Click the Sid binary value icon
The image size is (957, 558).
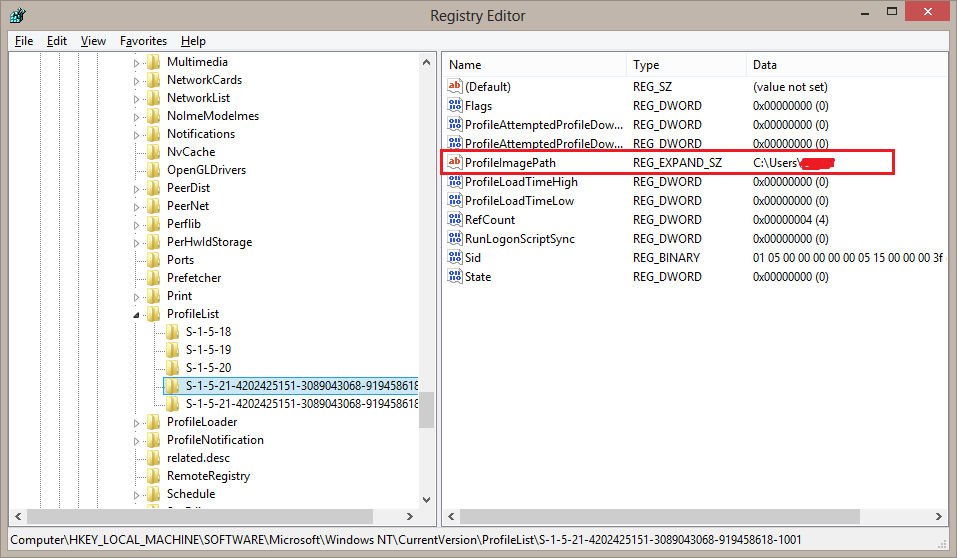[x=455, y=258]
